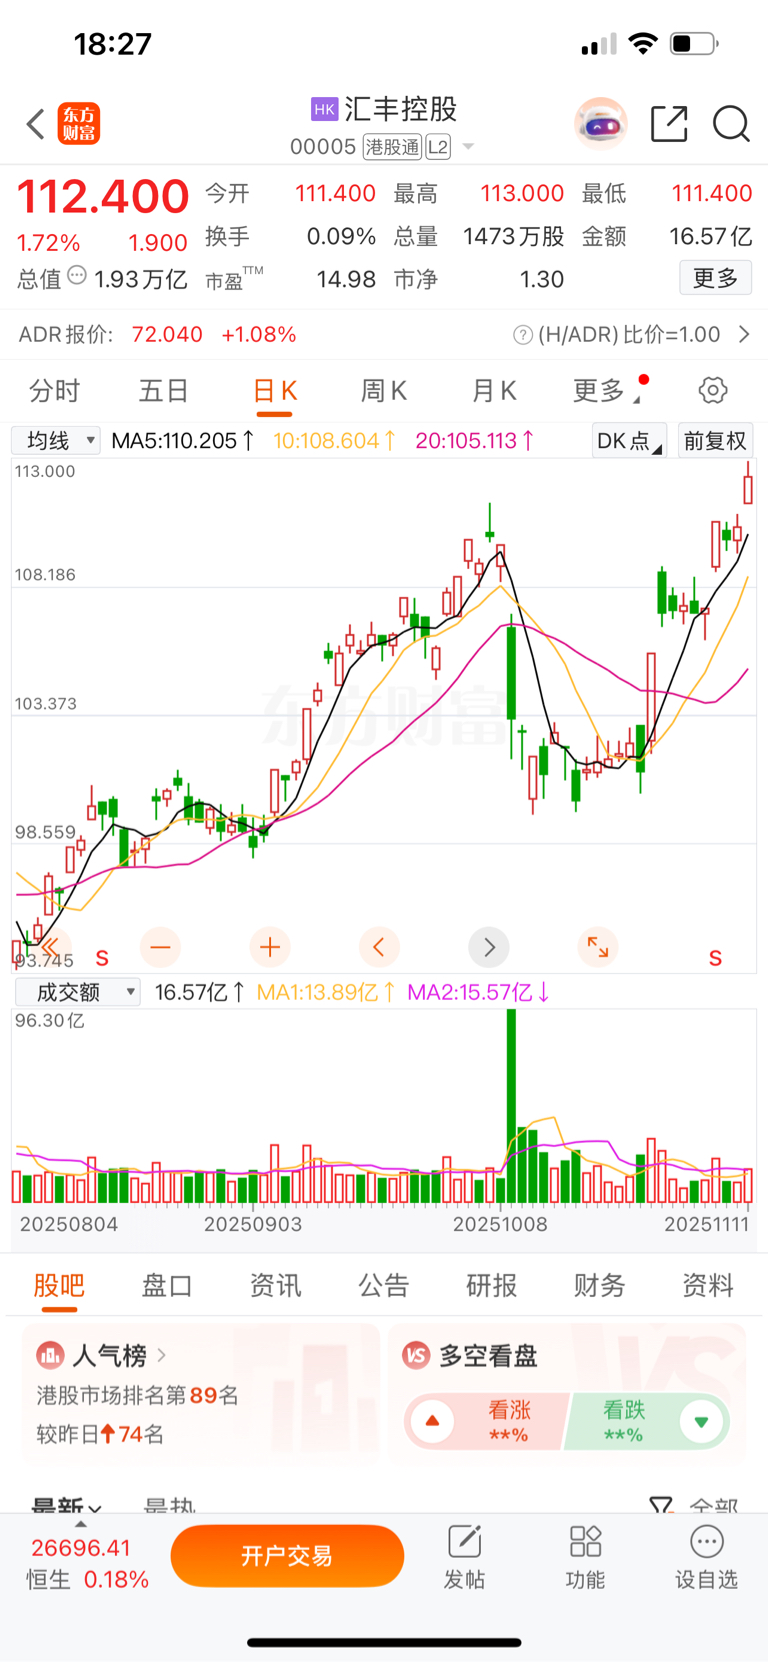Screen dimensions: 768x1662
Task: Open the AI assistant robot avatar
Action: [601, 124]
